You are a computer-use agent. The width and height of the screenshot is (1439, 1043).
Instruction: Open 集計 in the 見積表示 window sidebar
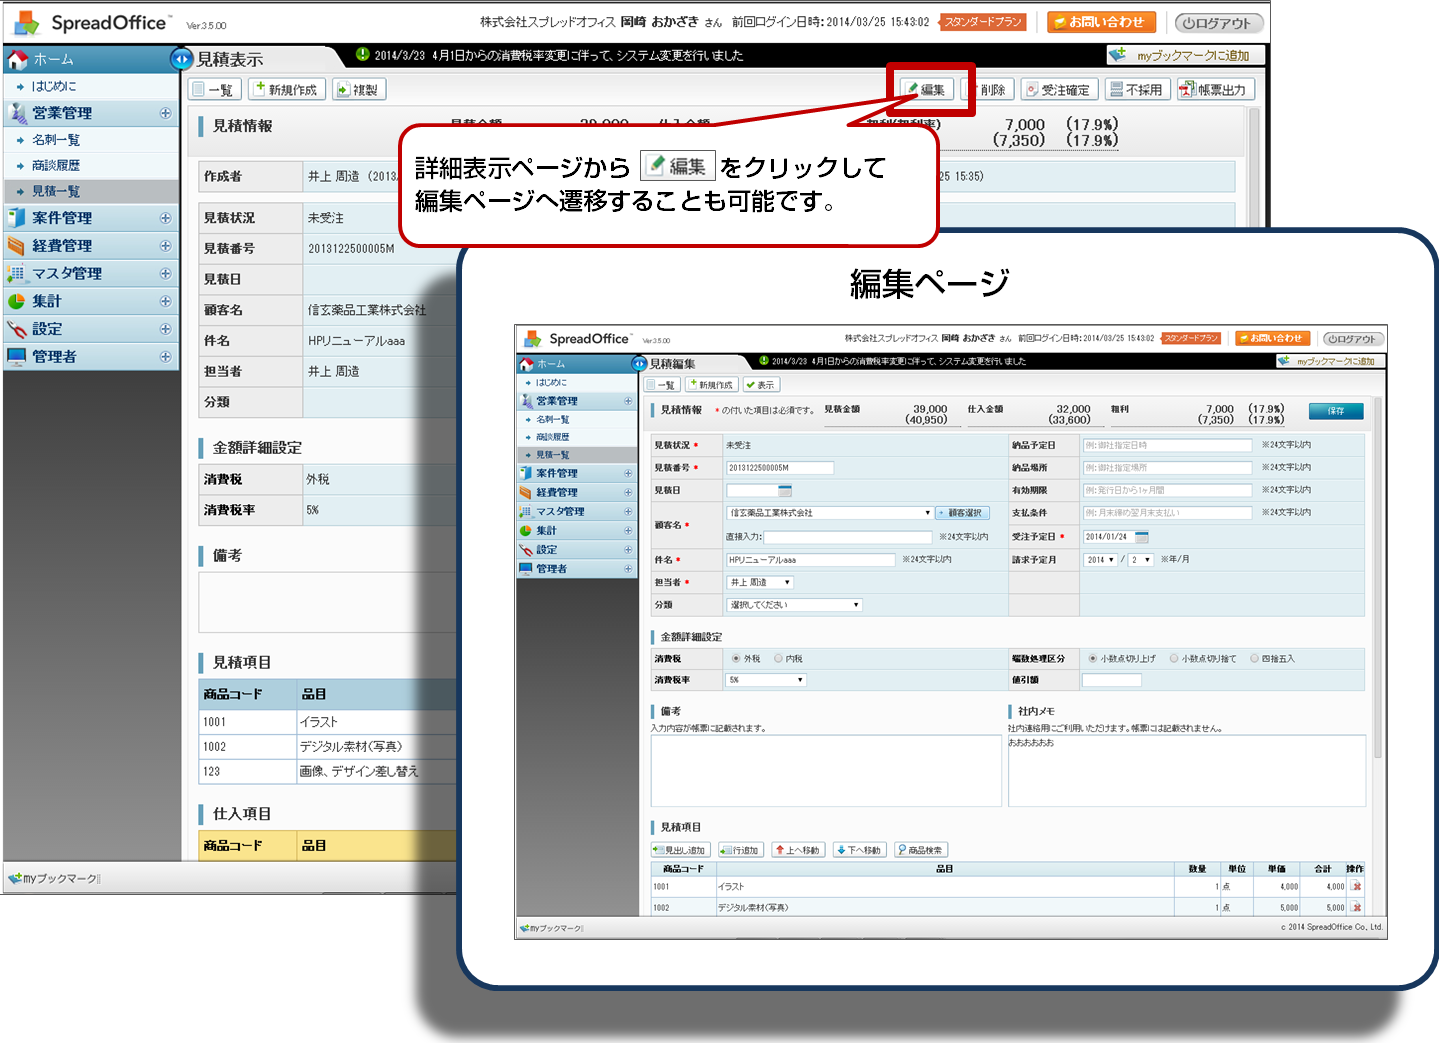pos(90,301)
